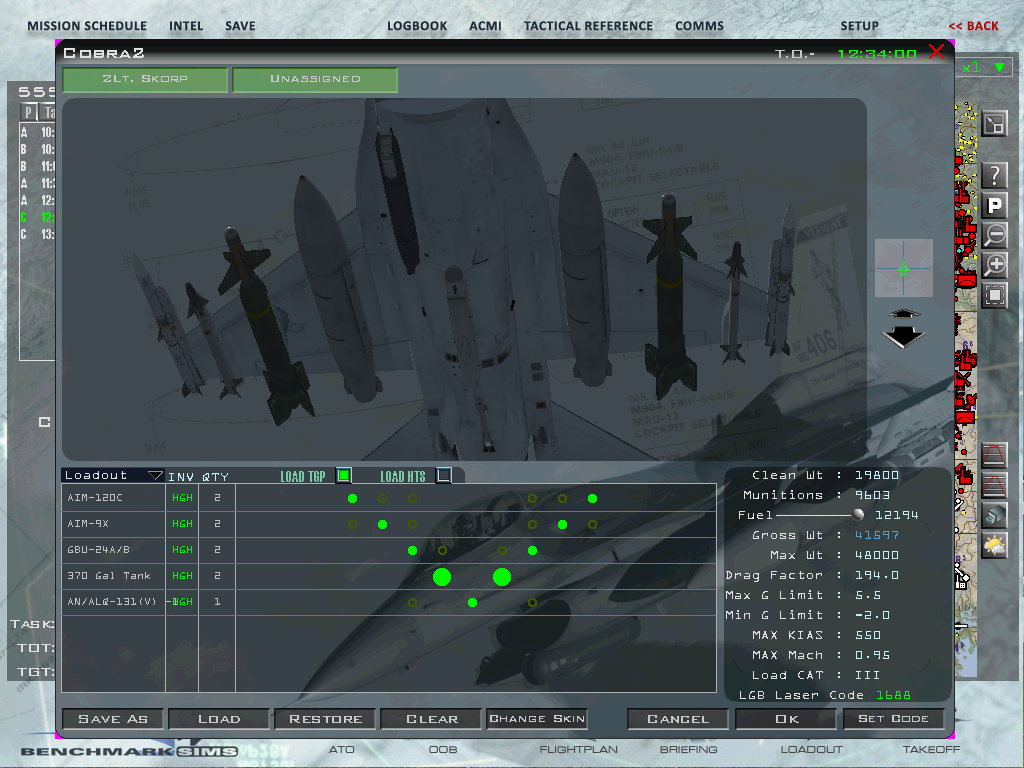Click the map ruler tool icon at top

point(994,123)
